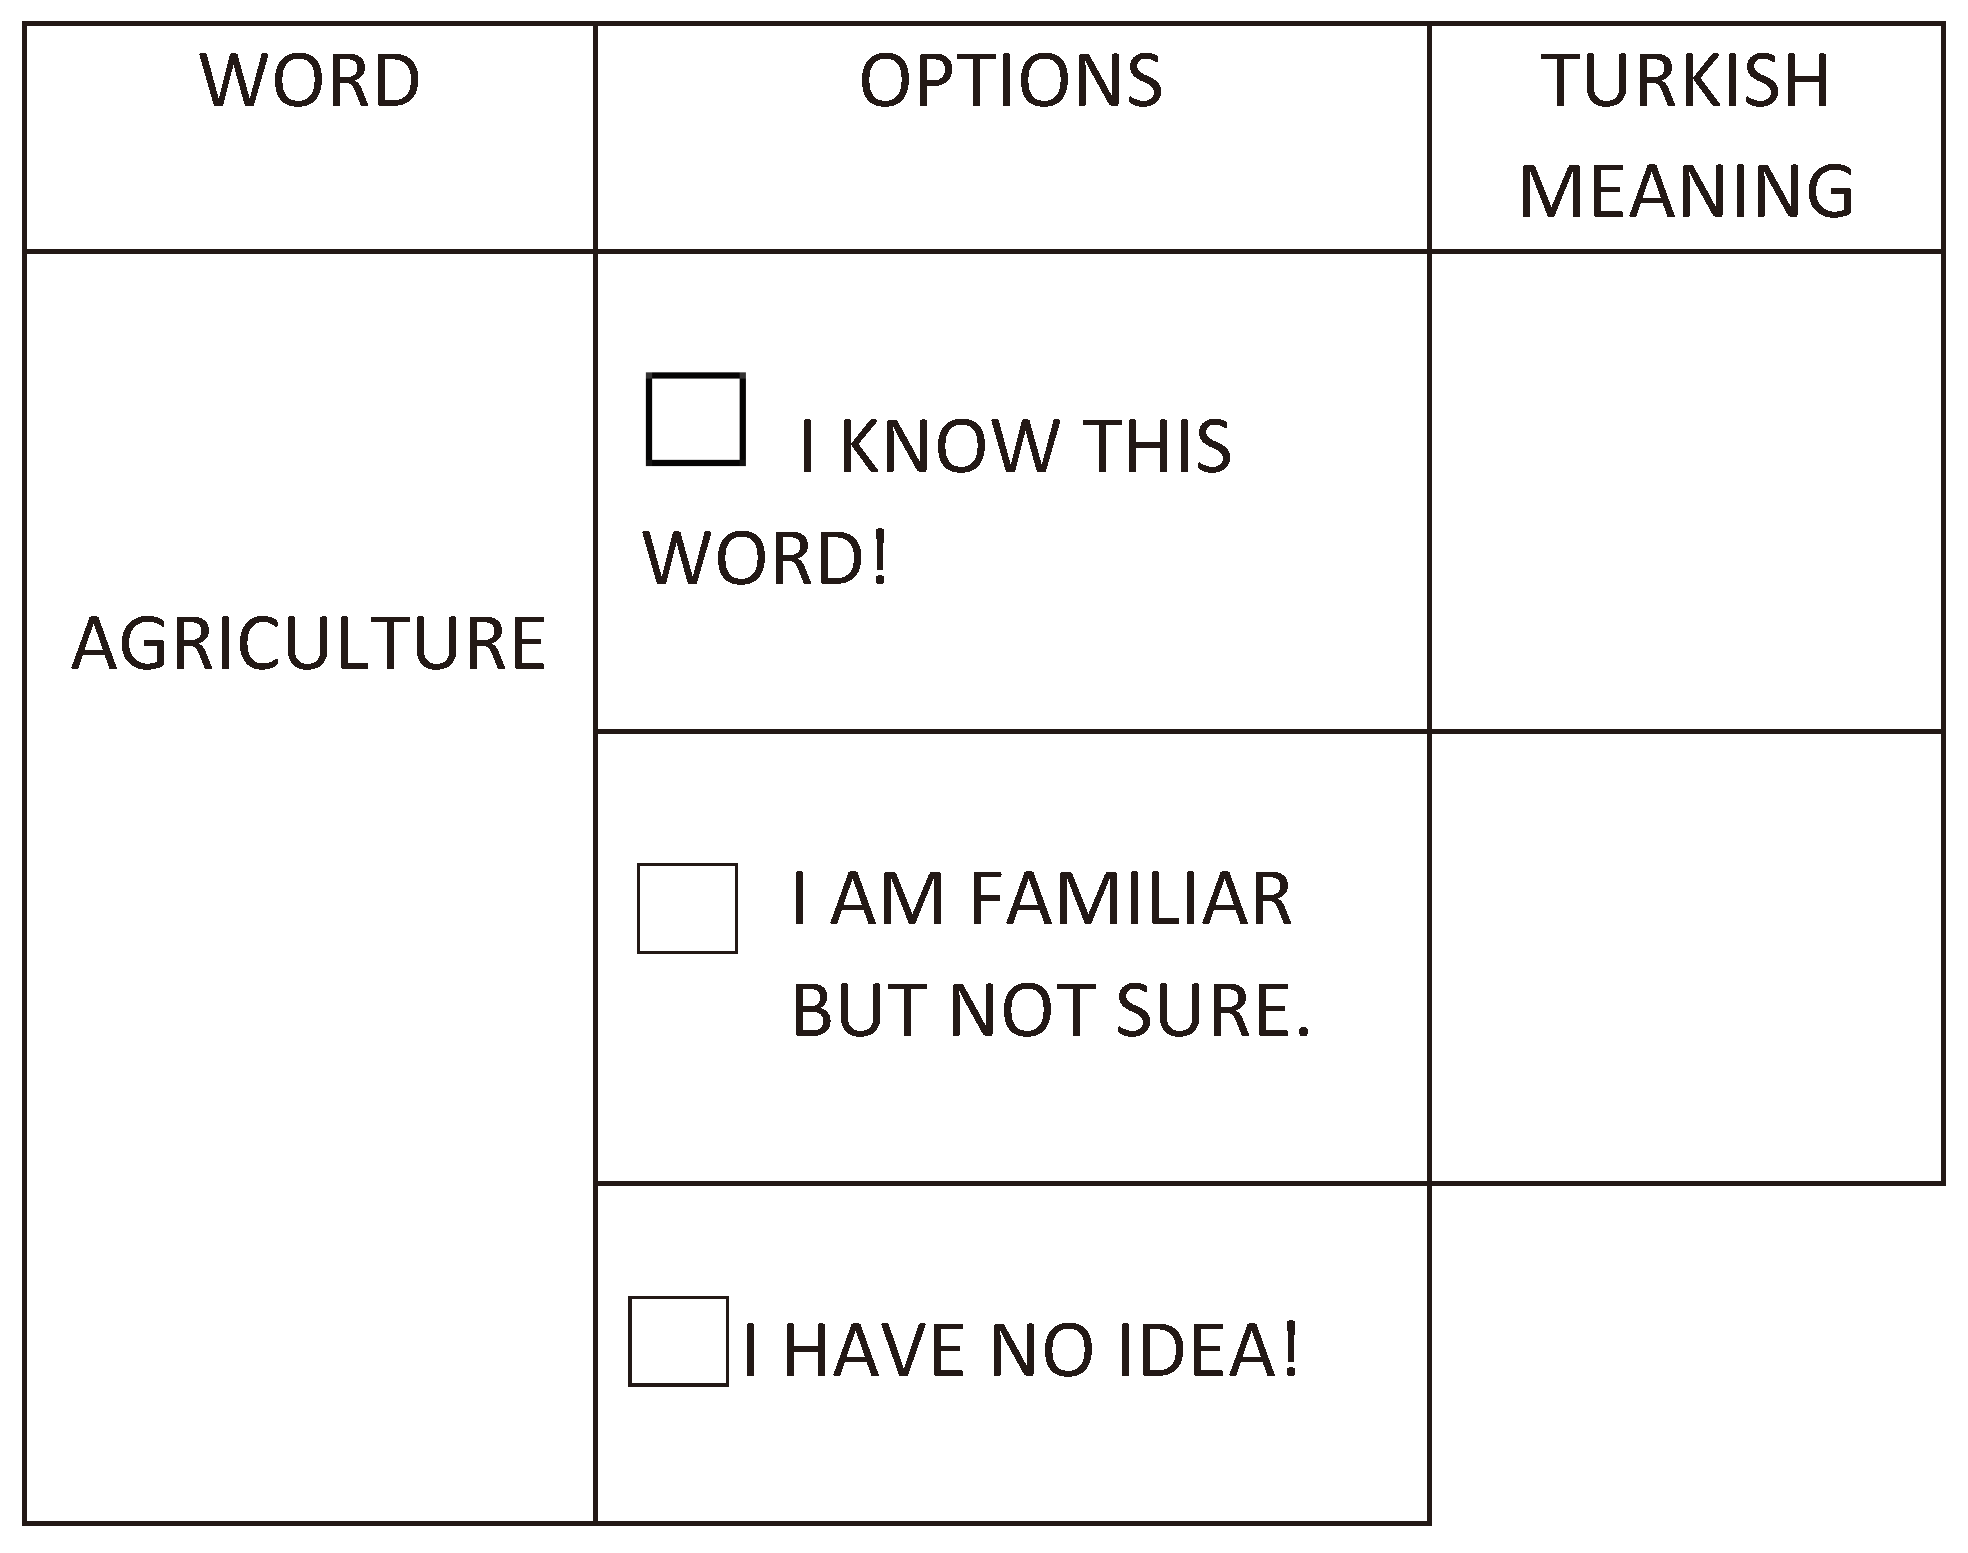This screenshot has width=1968, height=1553.
Task: Click the 'I KNOW THIS' label text
Action: [1015, 446]
